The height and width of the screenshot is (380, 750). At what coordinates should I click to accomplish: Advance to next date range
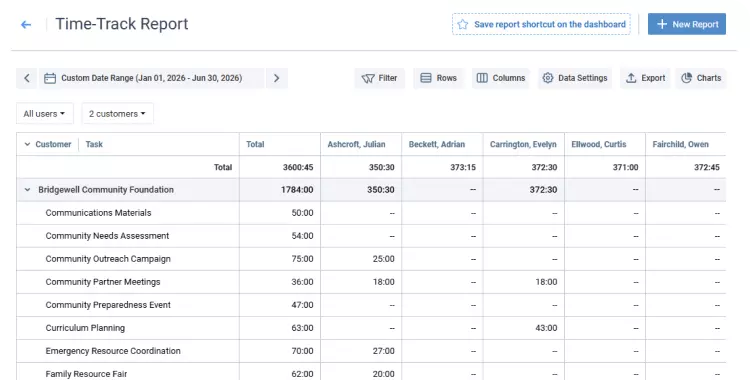click(x=276, y=78)
